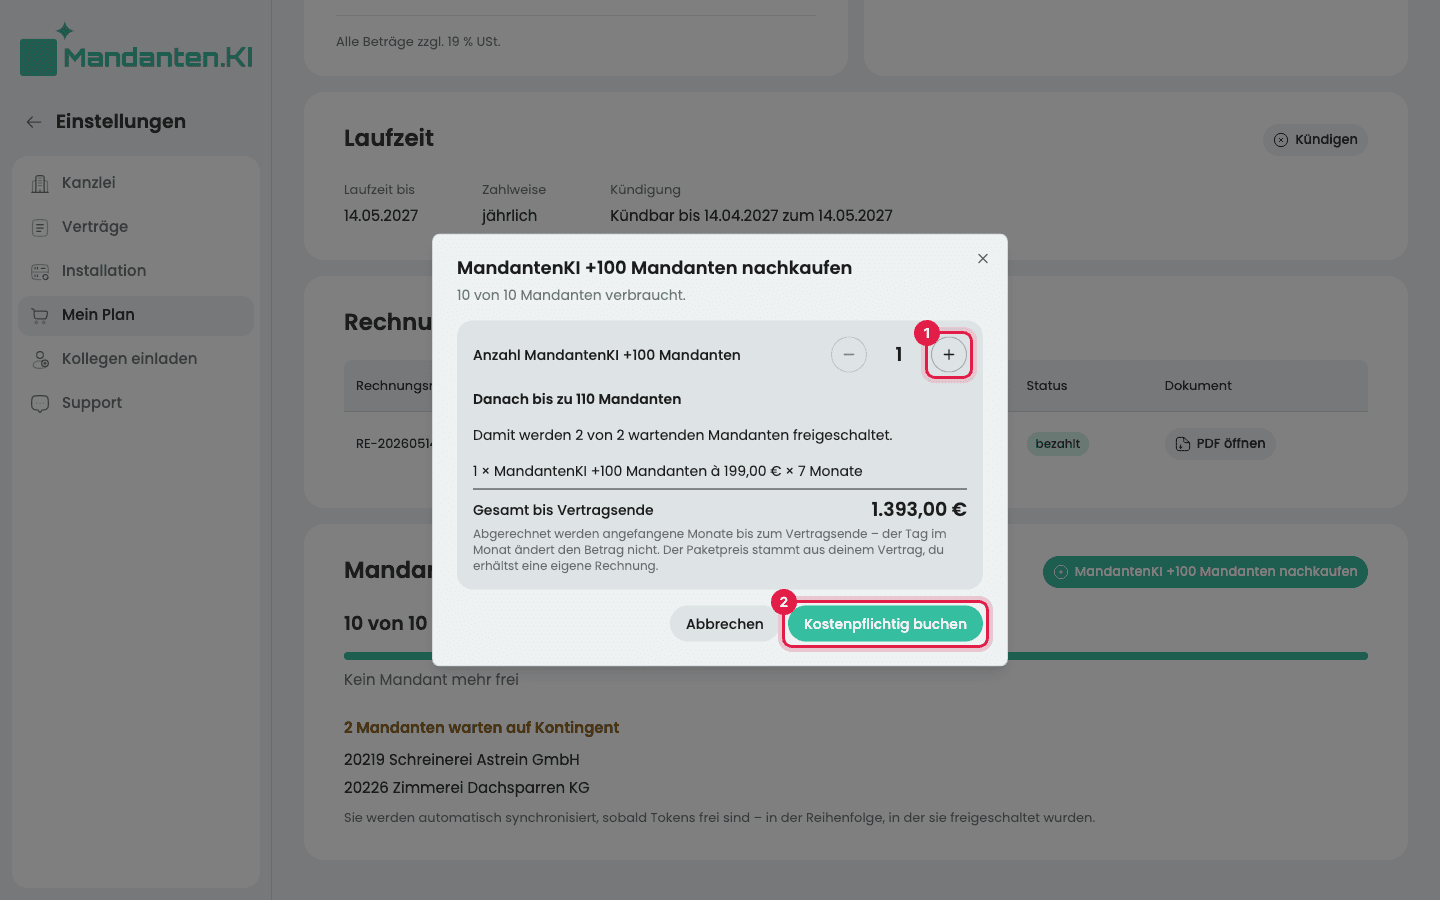This screenshot has height=900, width=1440.
Task: Increase the +100 Mandanten package count
Action: tap(948, 355)
